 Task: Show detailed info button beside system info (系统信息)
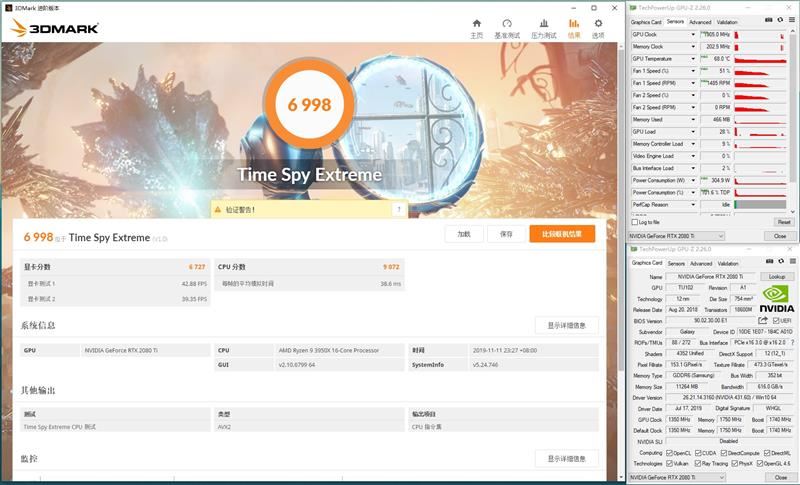pos(566,325)
